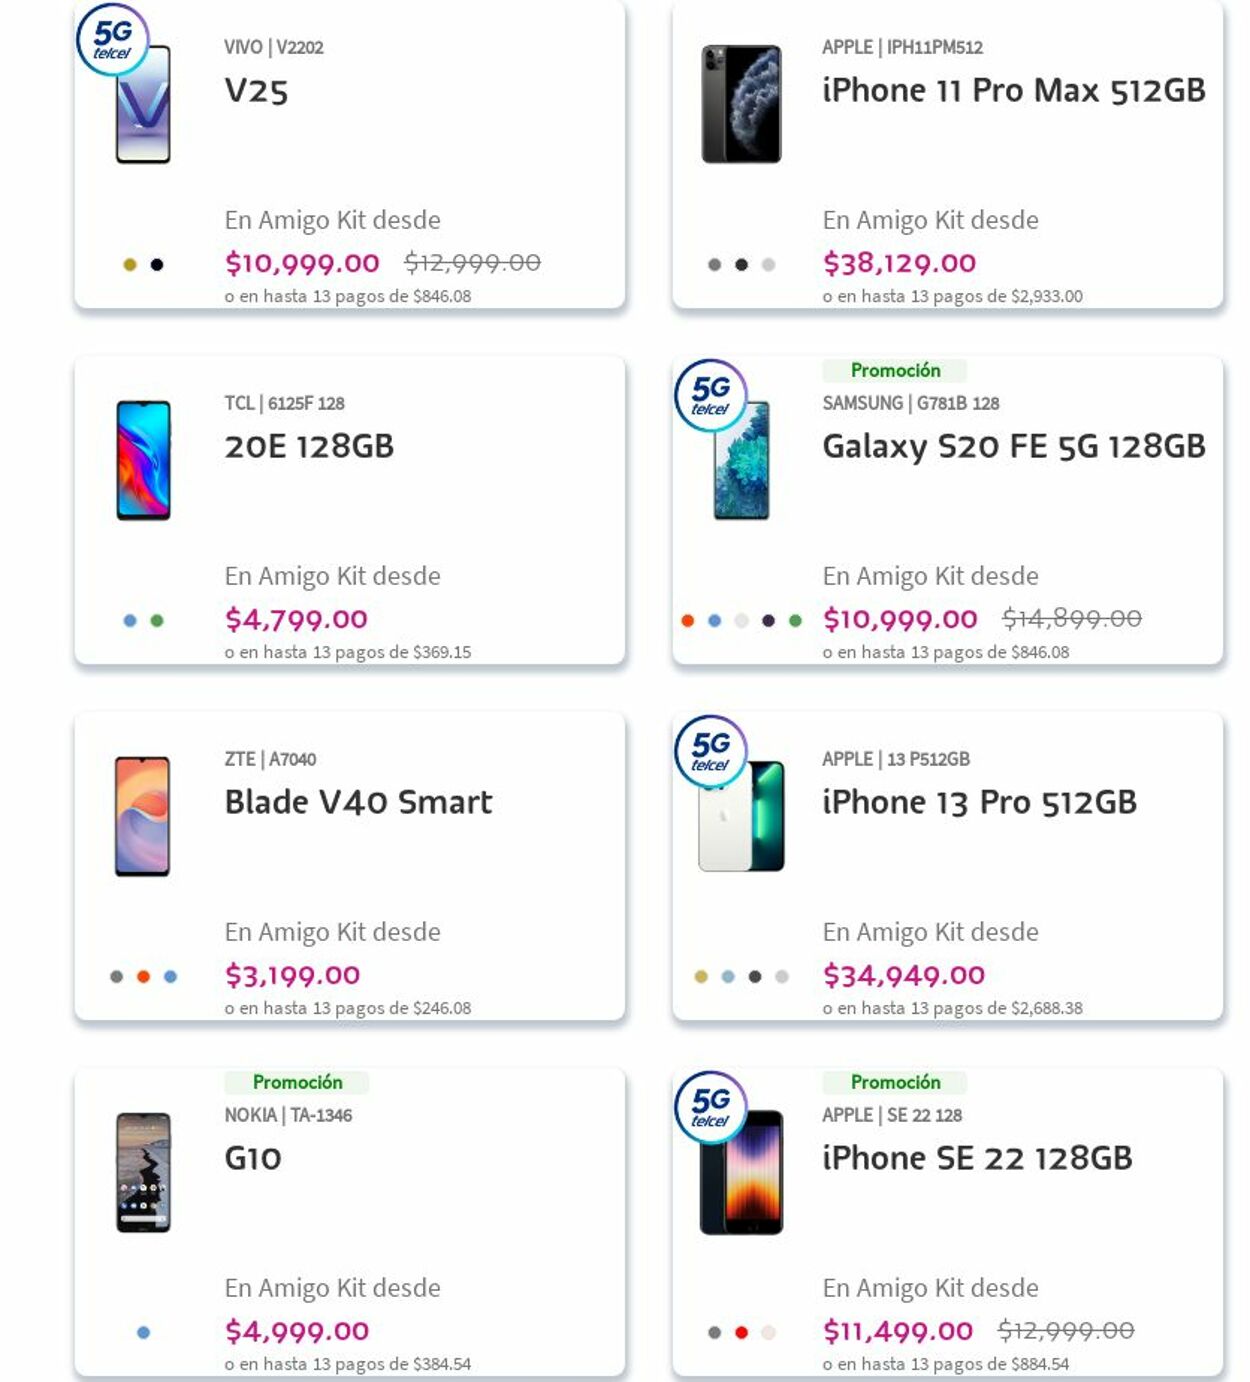Click the 5G badge on iPhone SE 22
The width and height of the screenshot is (1250, 1382).
[710, 1107]
